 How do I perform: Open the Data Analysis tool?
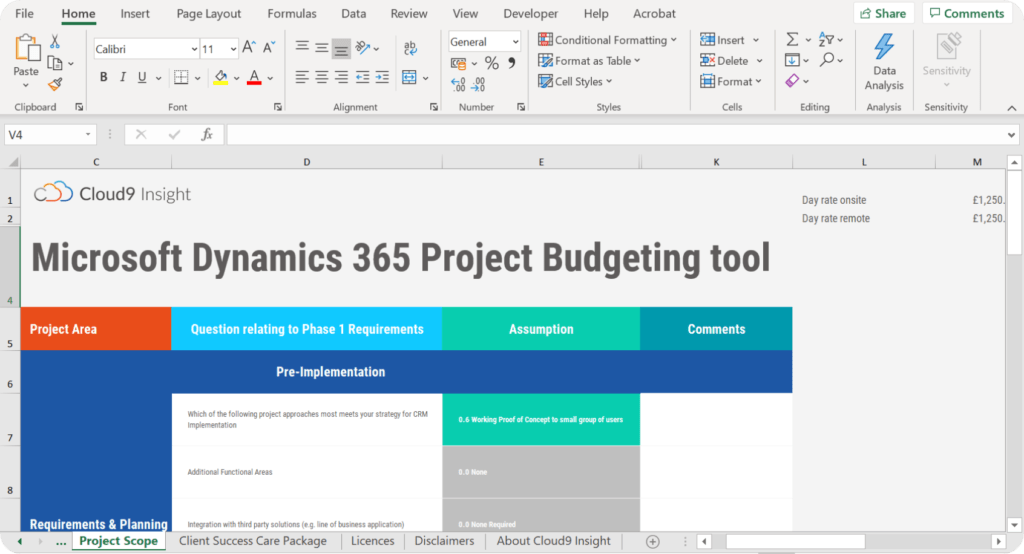click(884, 61)
